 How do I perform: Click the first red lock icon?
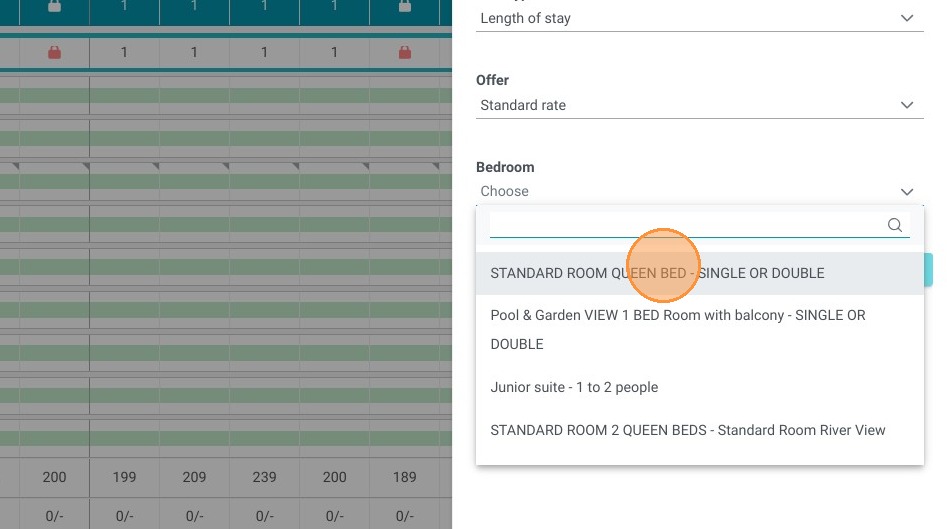(54, 53)
